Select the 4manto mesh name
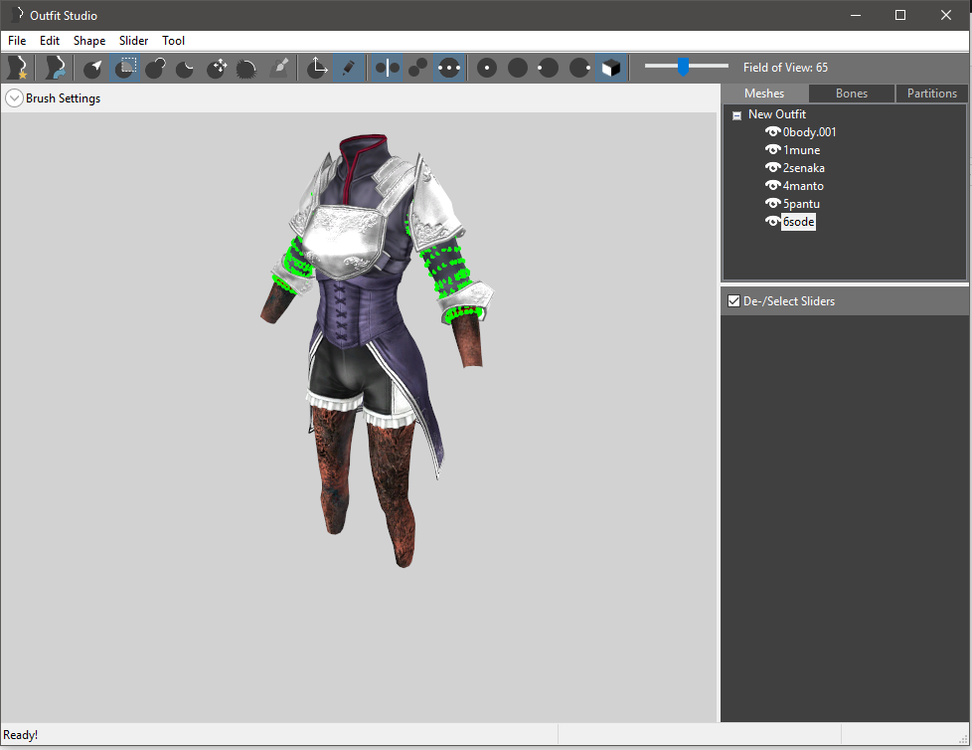The height and width of the screenshot is (750, 972). (803, 186)
